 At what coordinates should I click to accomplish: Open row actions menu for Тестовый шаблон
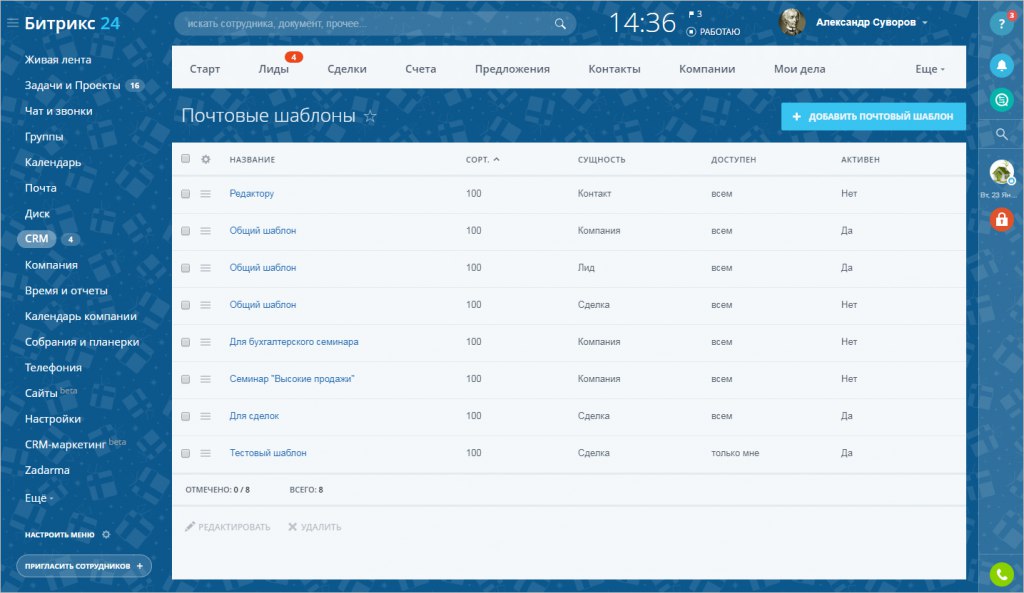(205, 453)
